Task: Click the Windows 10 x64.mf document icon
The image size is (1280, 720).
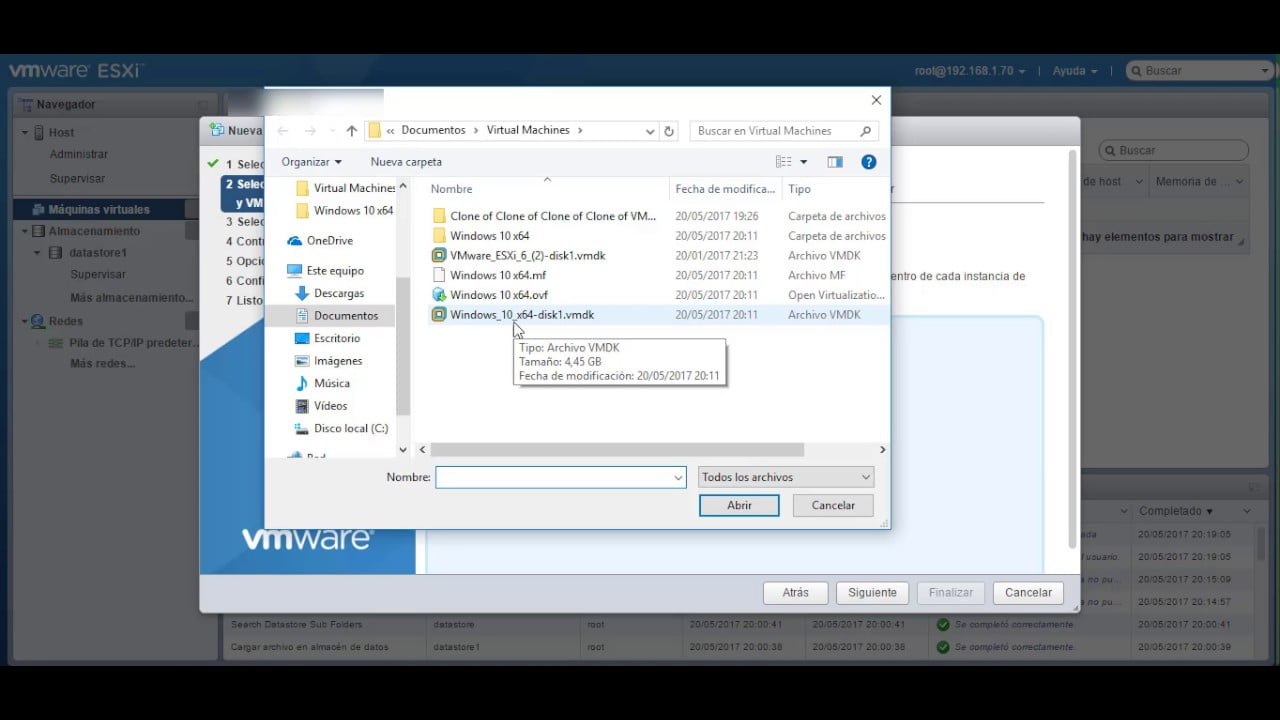Action: pyautogui.click(x=438, y=275)
